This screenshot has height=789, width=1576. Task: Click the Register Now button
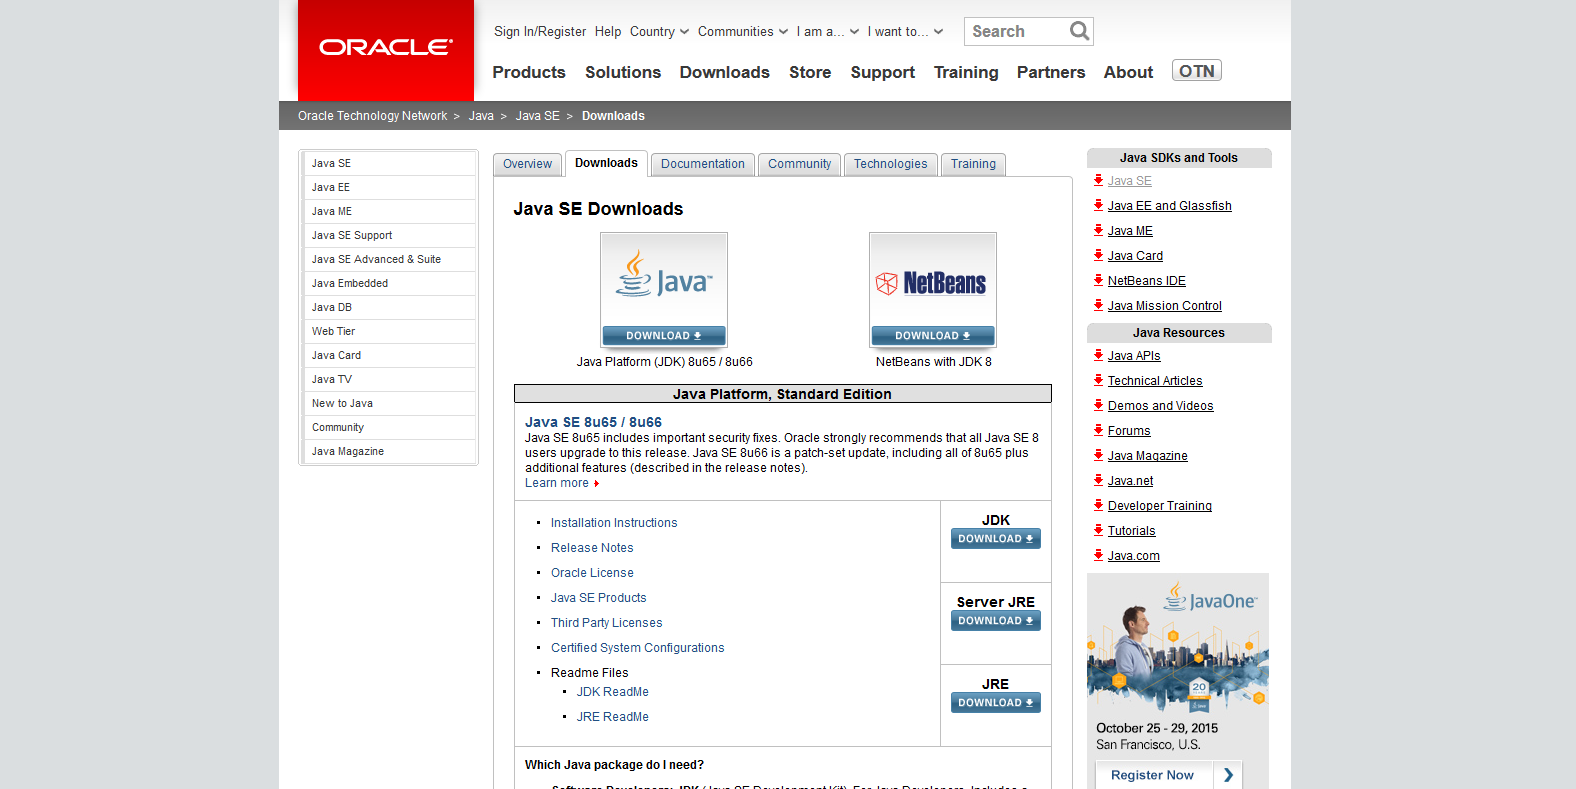point(1169,775)
